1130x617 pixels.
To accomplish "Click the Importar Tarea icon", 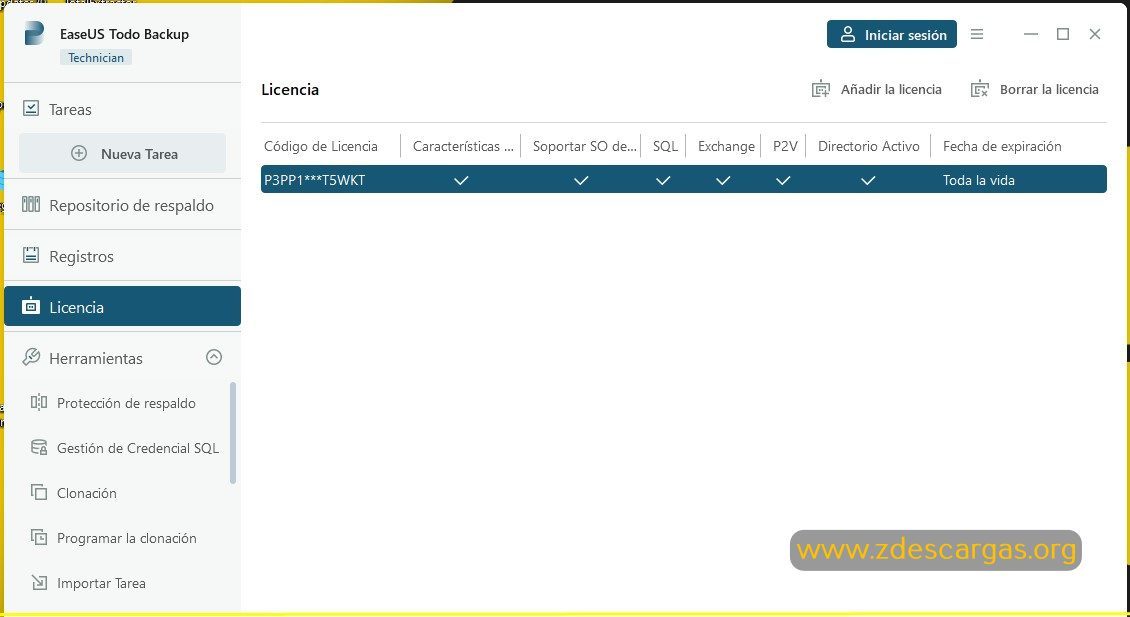I will click(x=39, y=582).
